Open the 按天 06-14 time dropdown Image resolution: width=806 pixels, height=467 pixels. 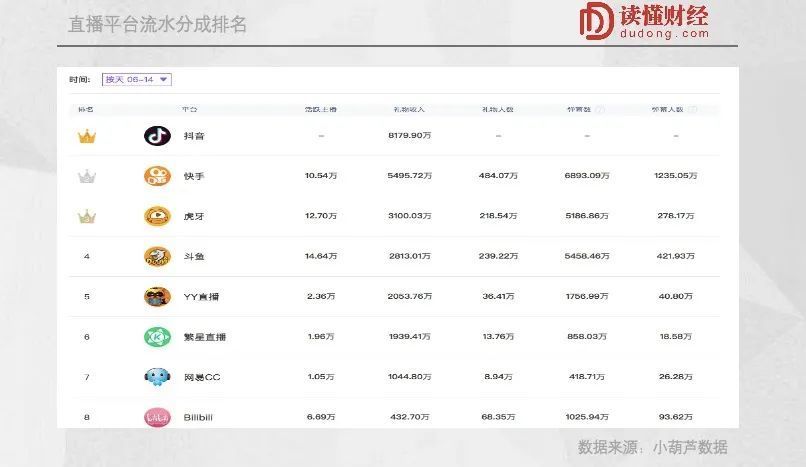click(137, 80)
